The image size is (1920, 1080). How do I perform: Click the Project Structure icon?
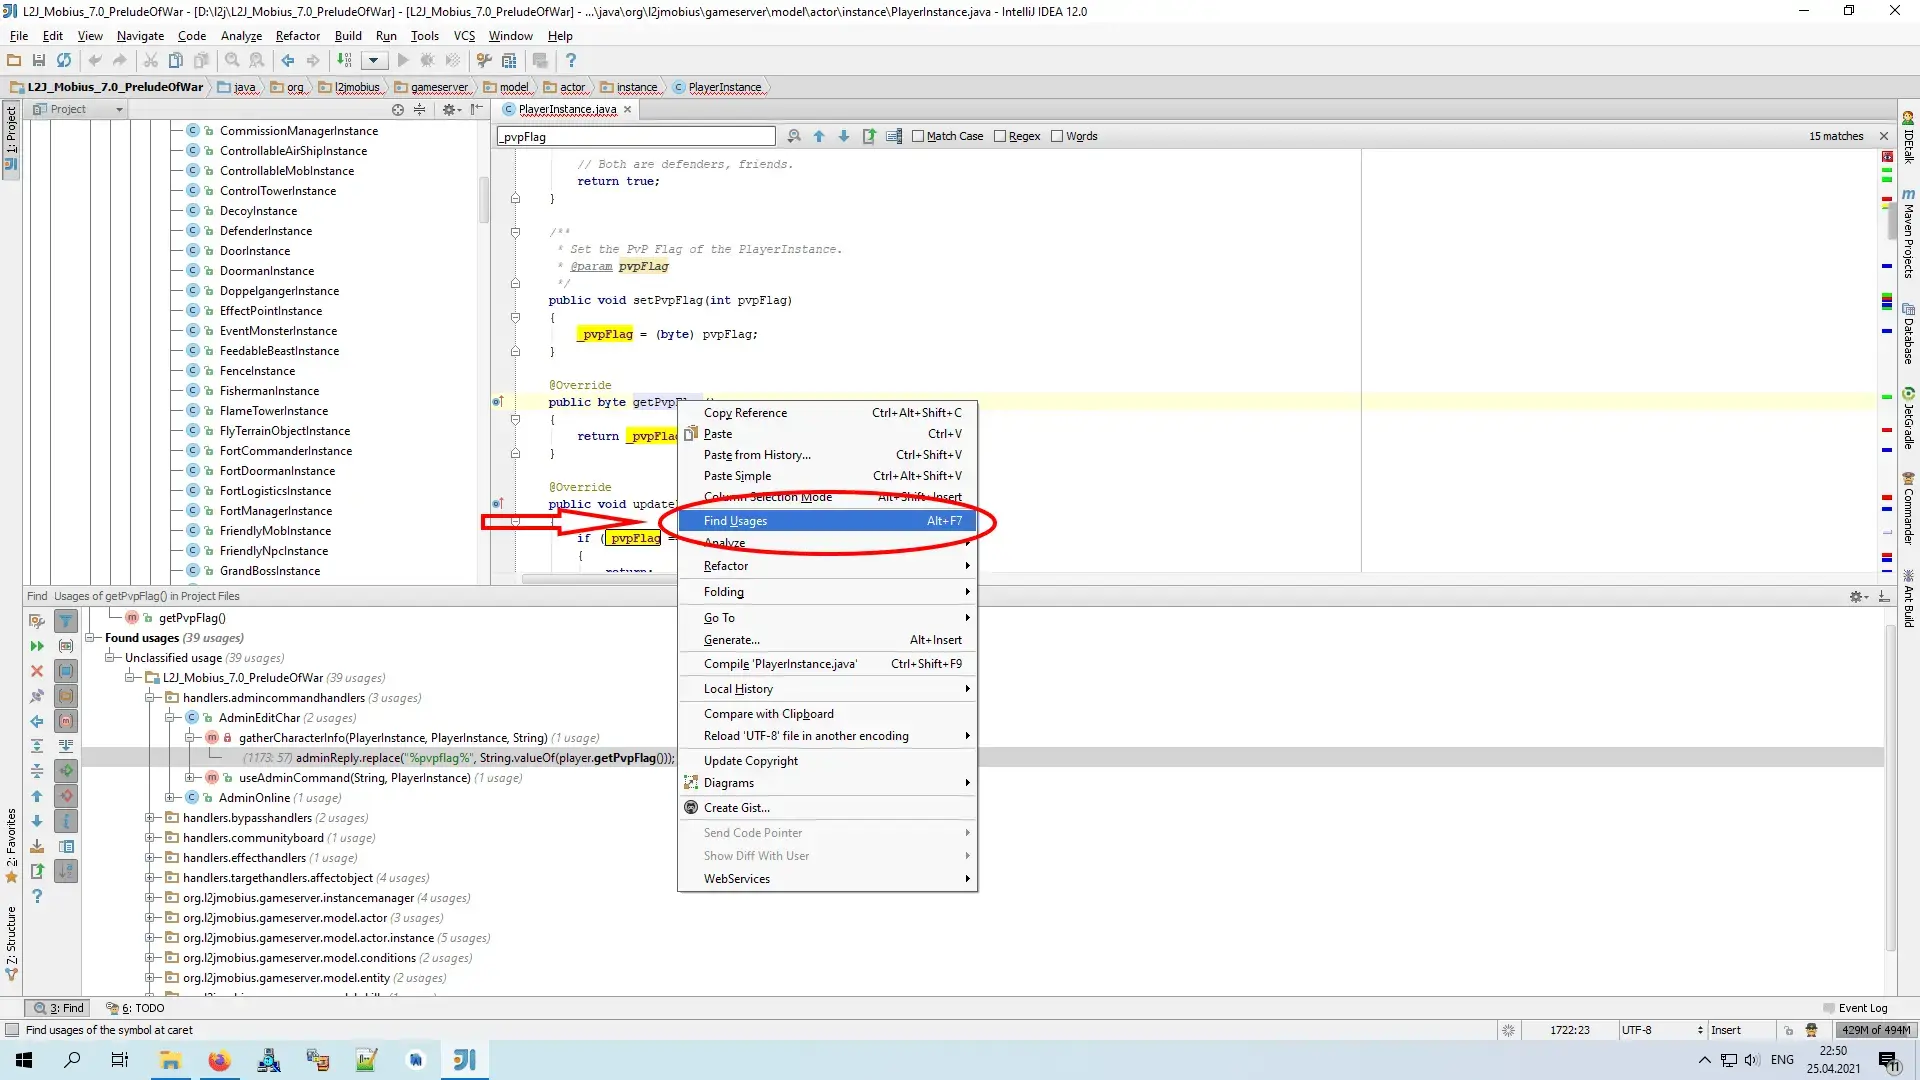[509, 61]
